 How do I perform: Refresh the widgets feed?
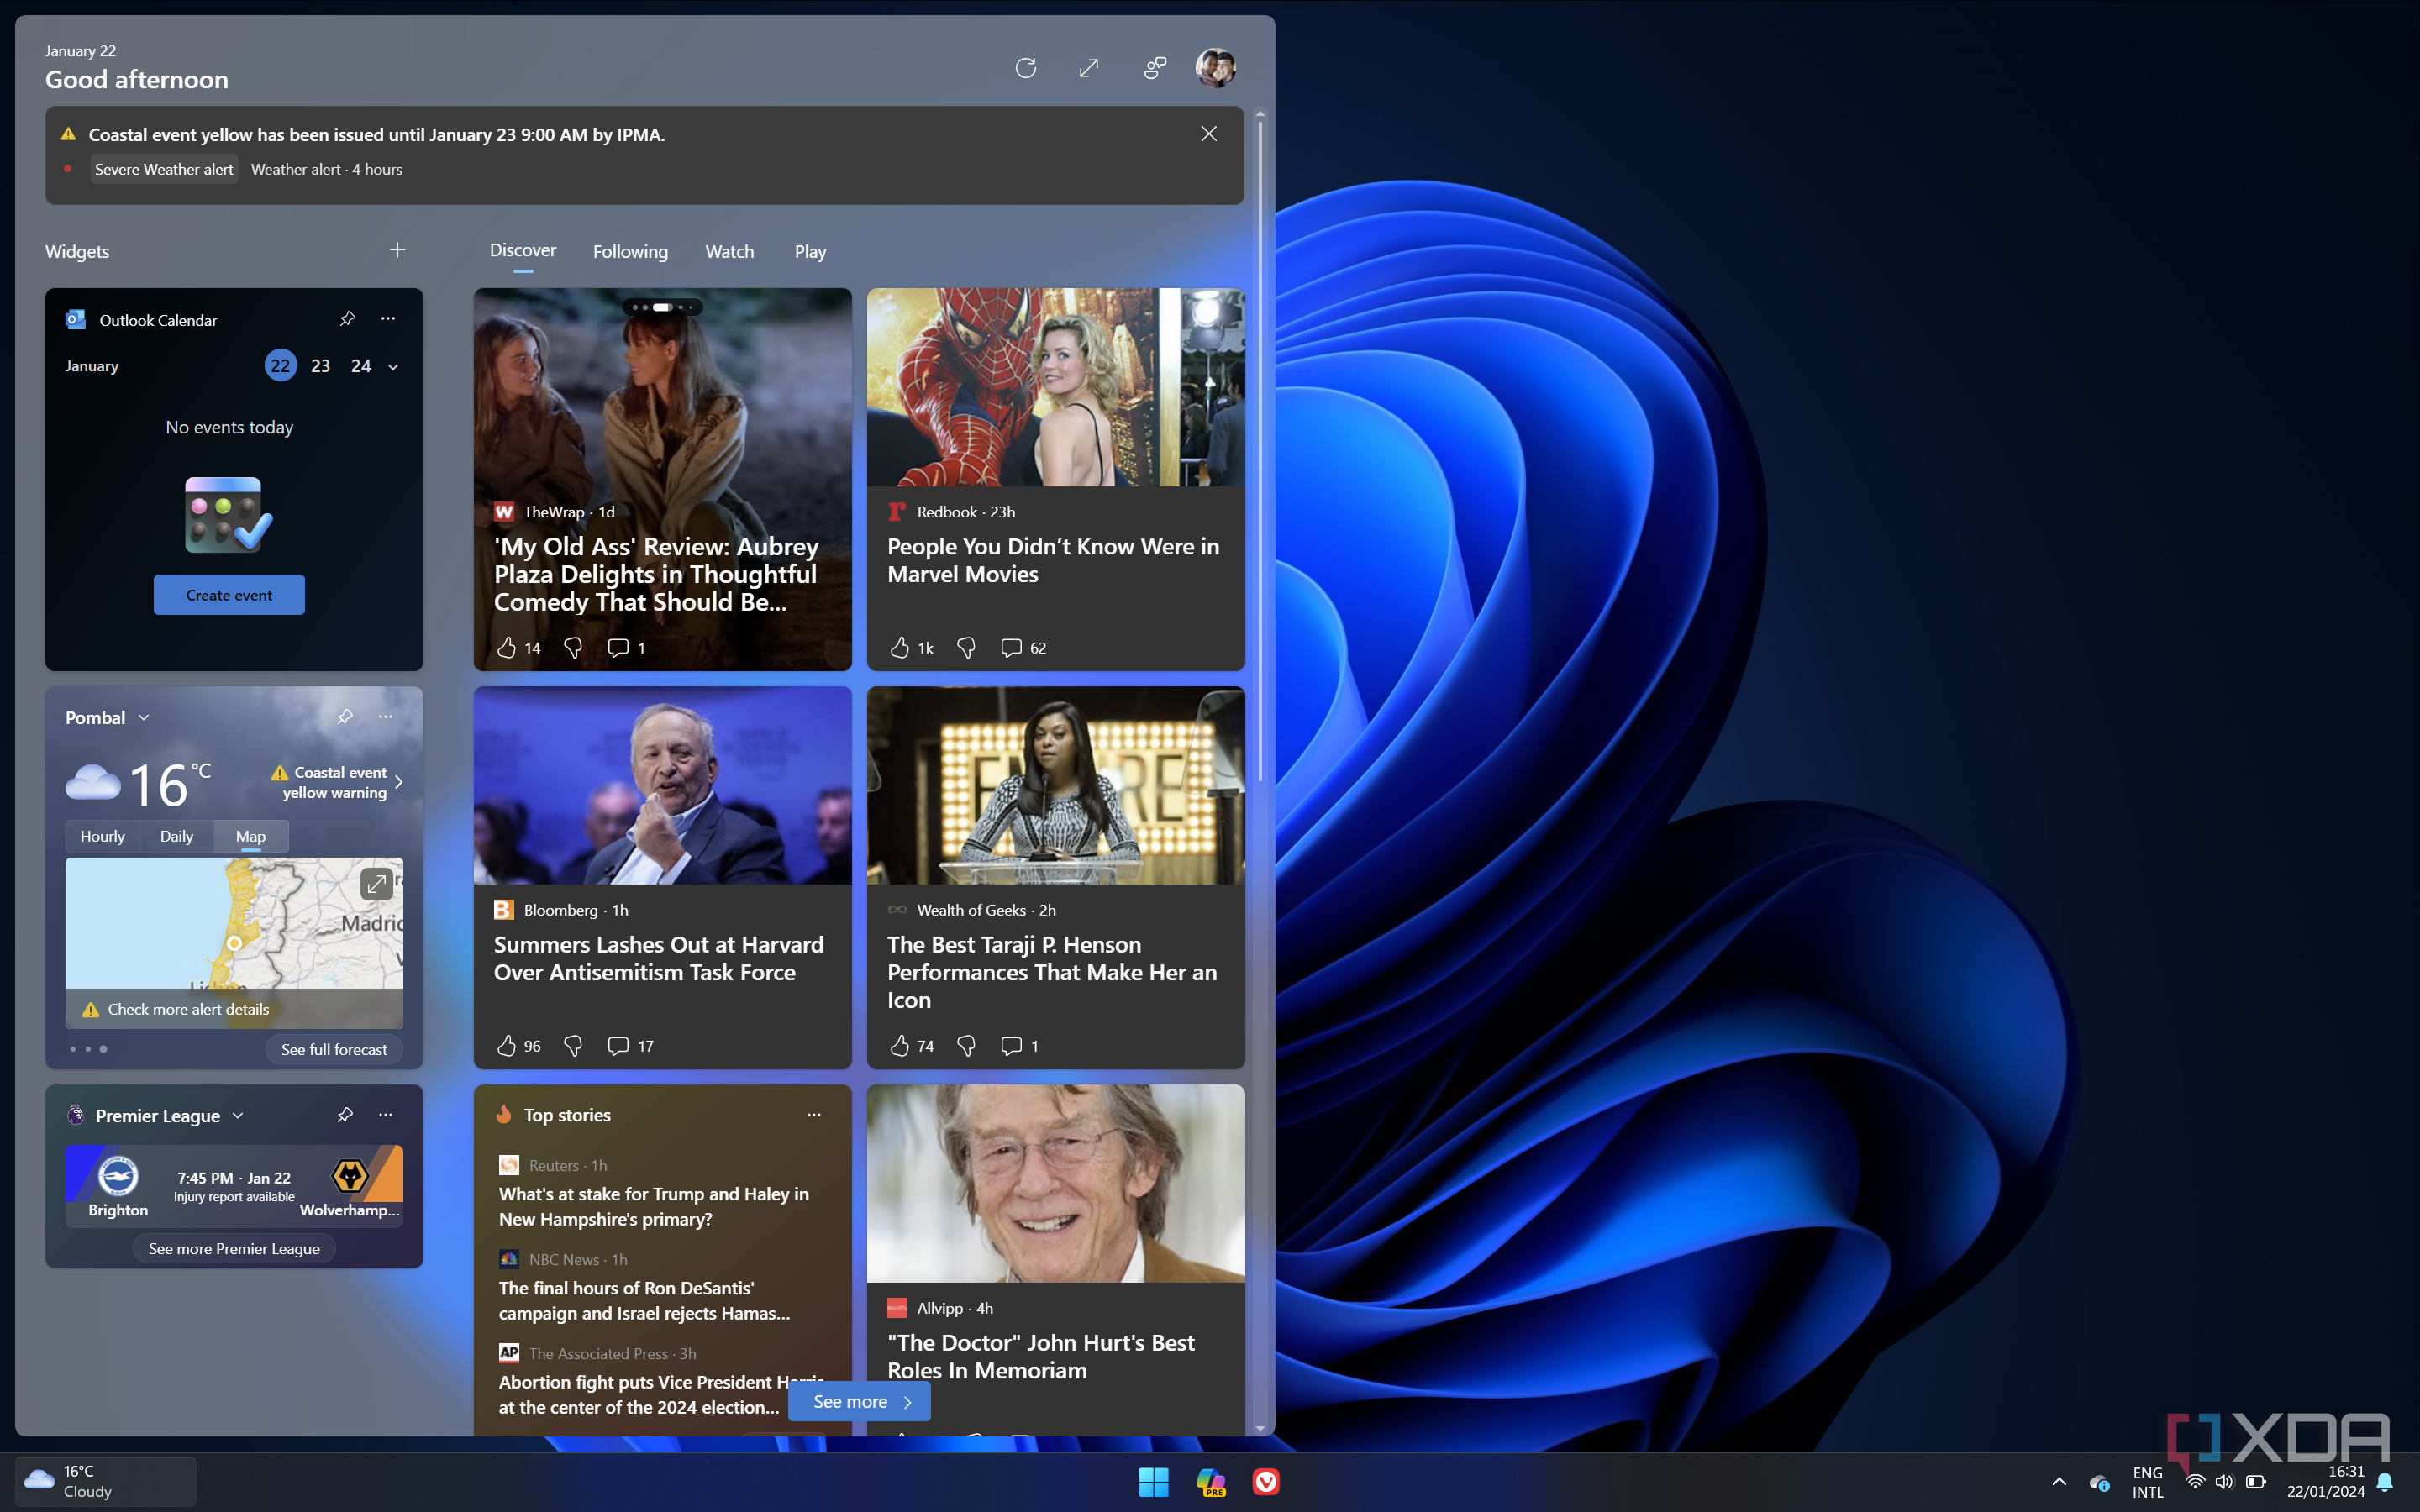click(x=1025, y=68)
